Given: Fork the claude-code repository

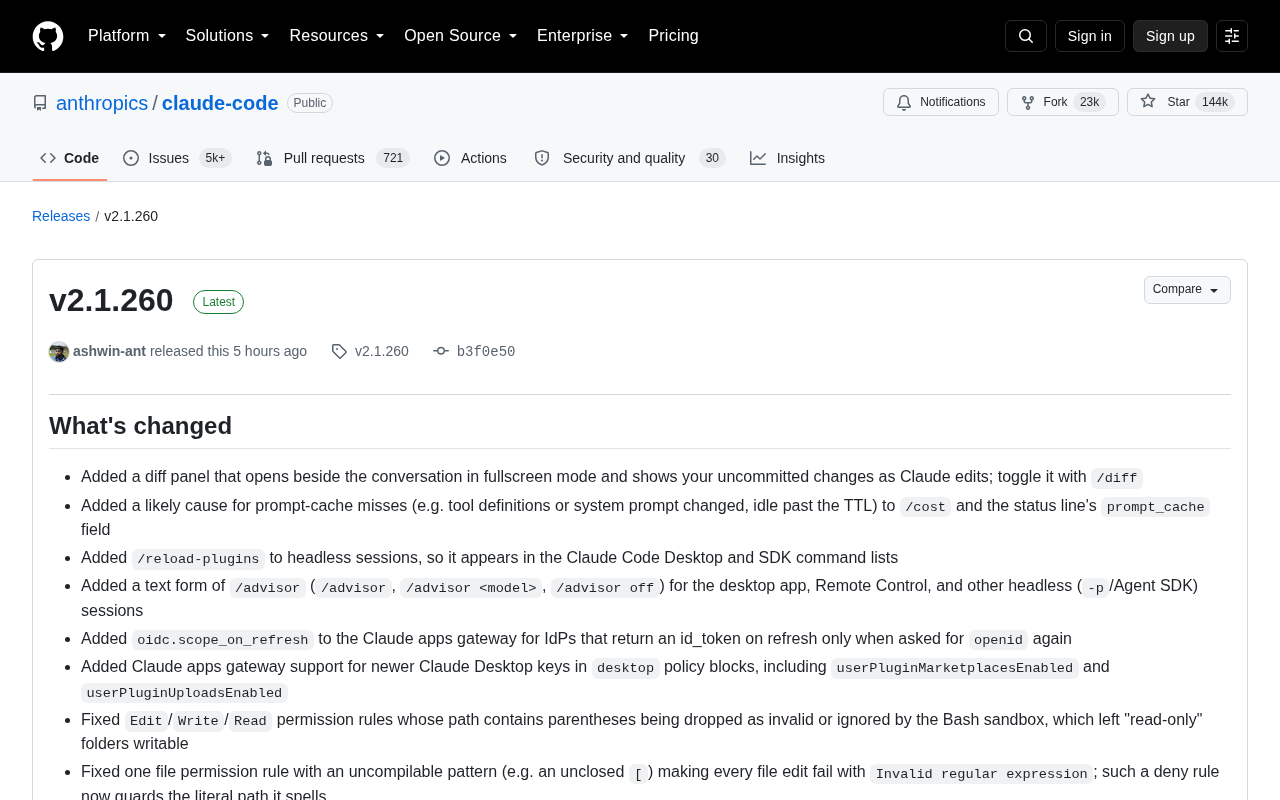Looking at the screenshot, I should click(x=1063, y=102).
